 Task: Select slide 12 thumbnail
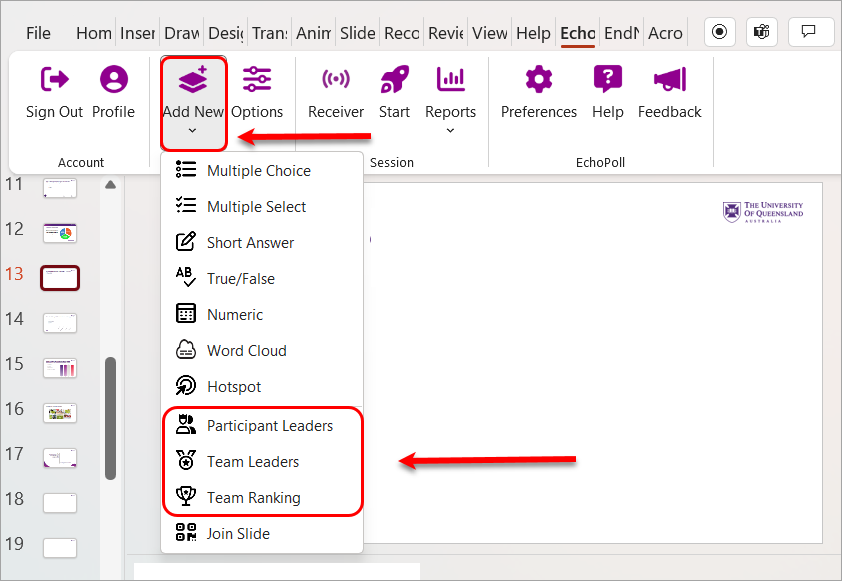pos(59,233)
